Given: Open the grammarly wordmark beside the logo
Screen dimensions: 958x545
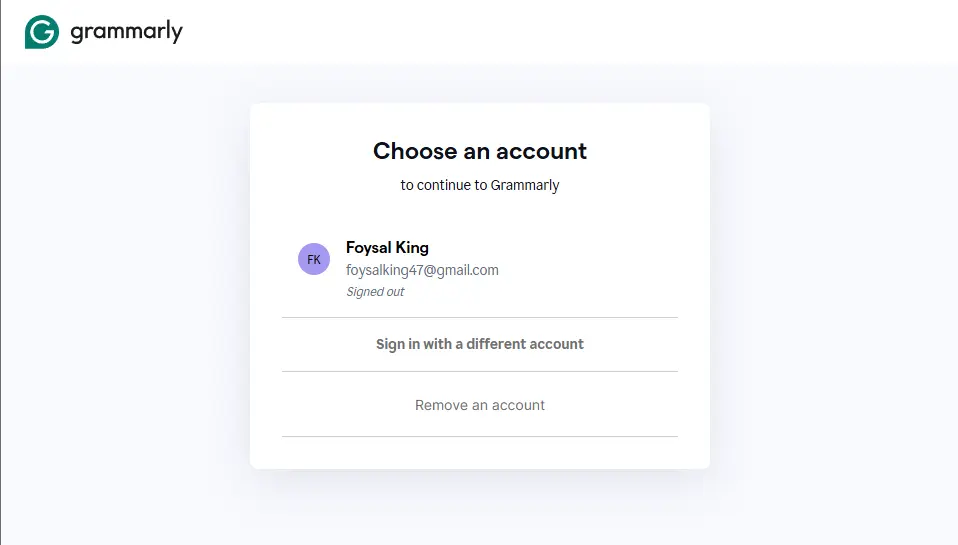Looking at the screenshot, I should click(x=126, y=32).
